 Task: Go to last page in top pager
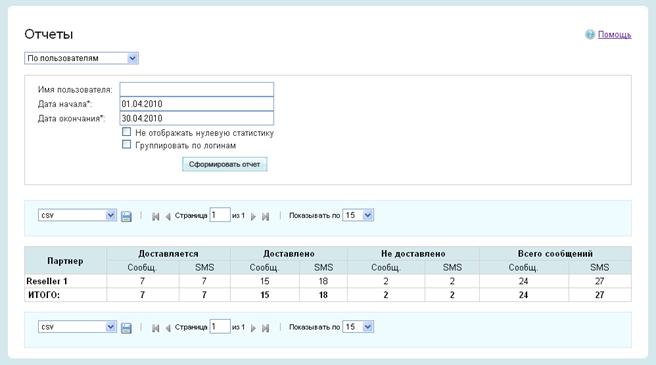tap(265, 216)
